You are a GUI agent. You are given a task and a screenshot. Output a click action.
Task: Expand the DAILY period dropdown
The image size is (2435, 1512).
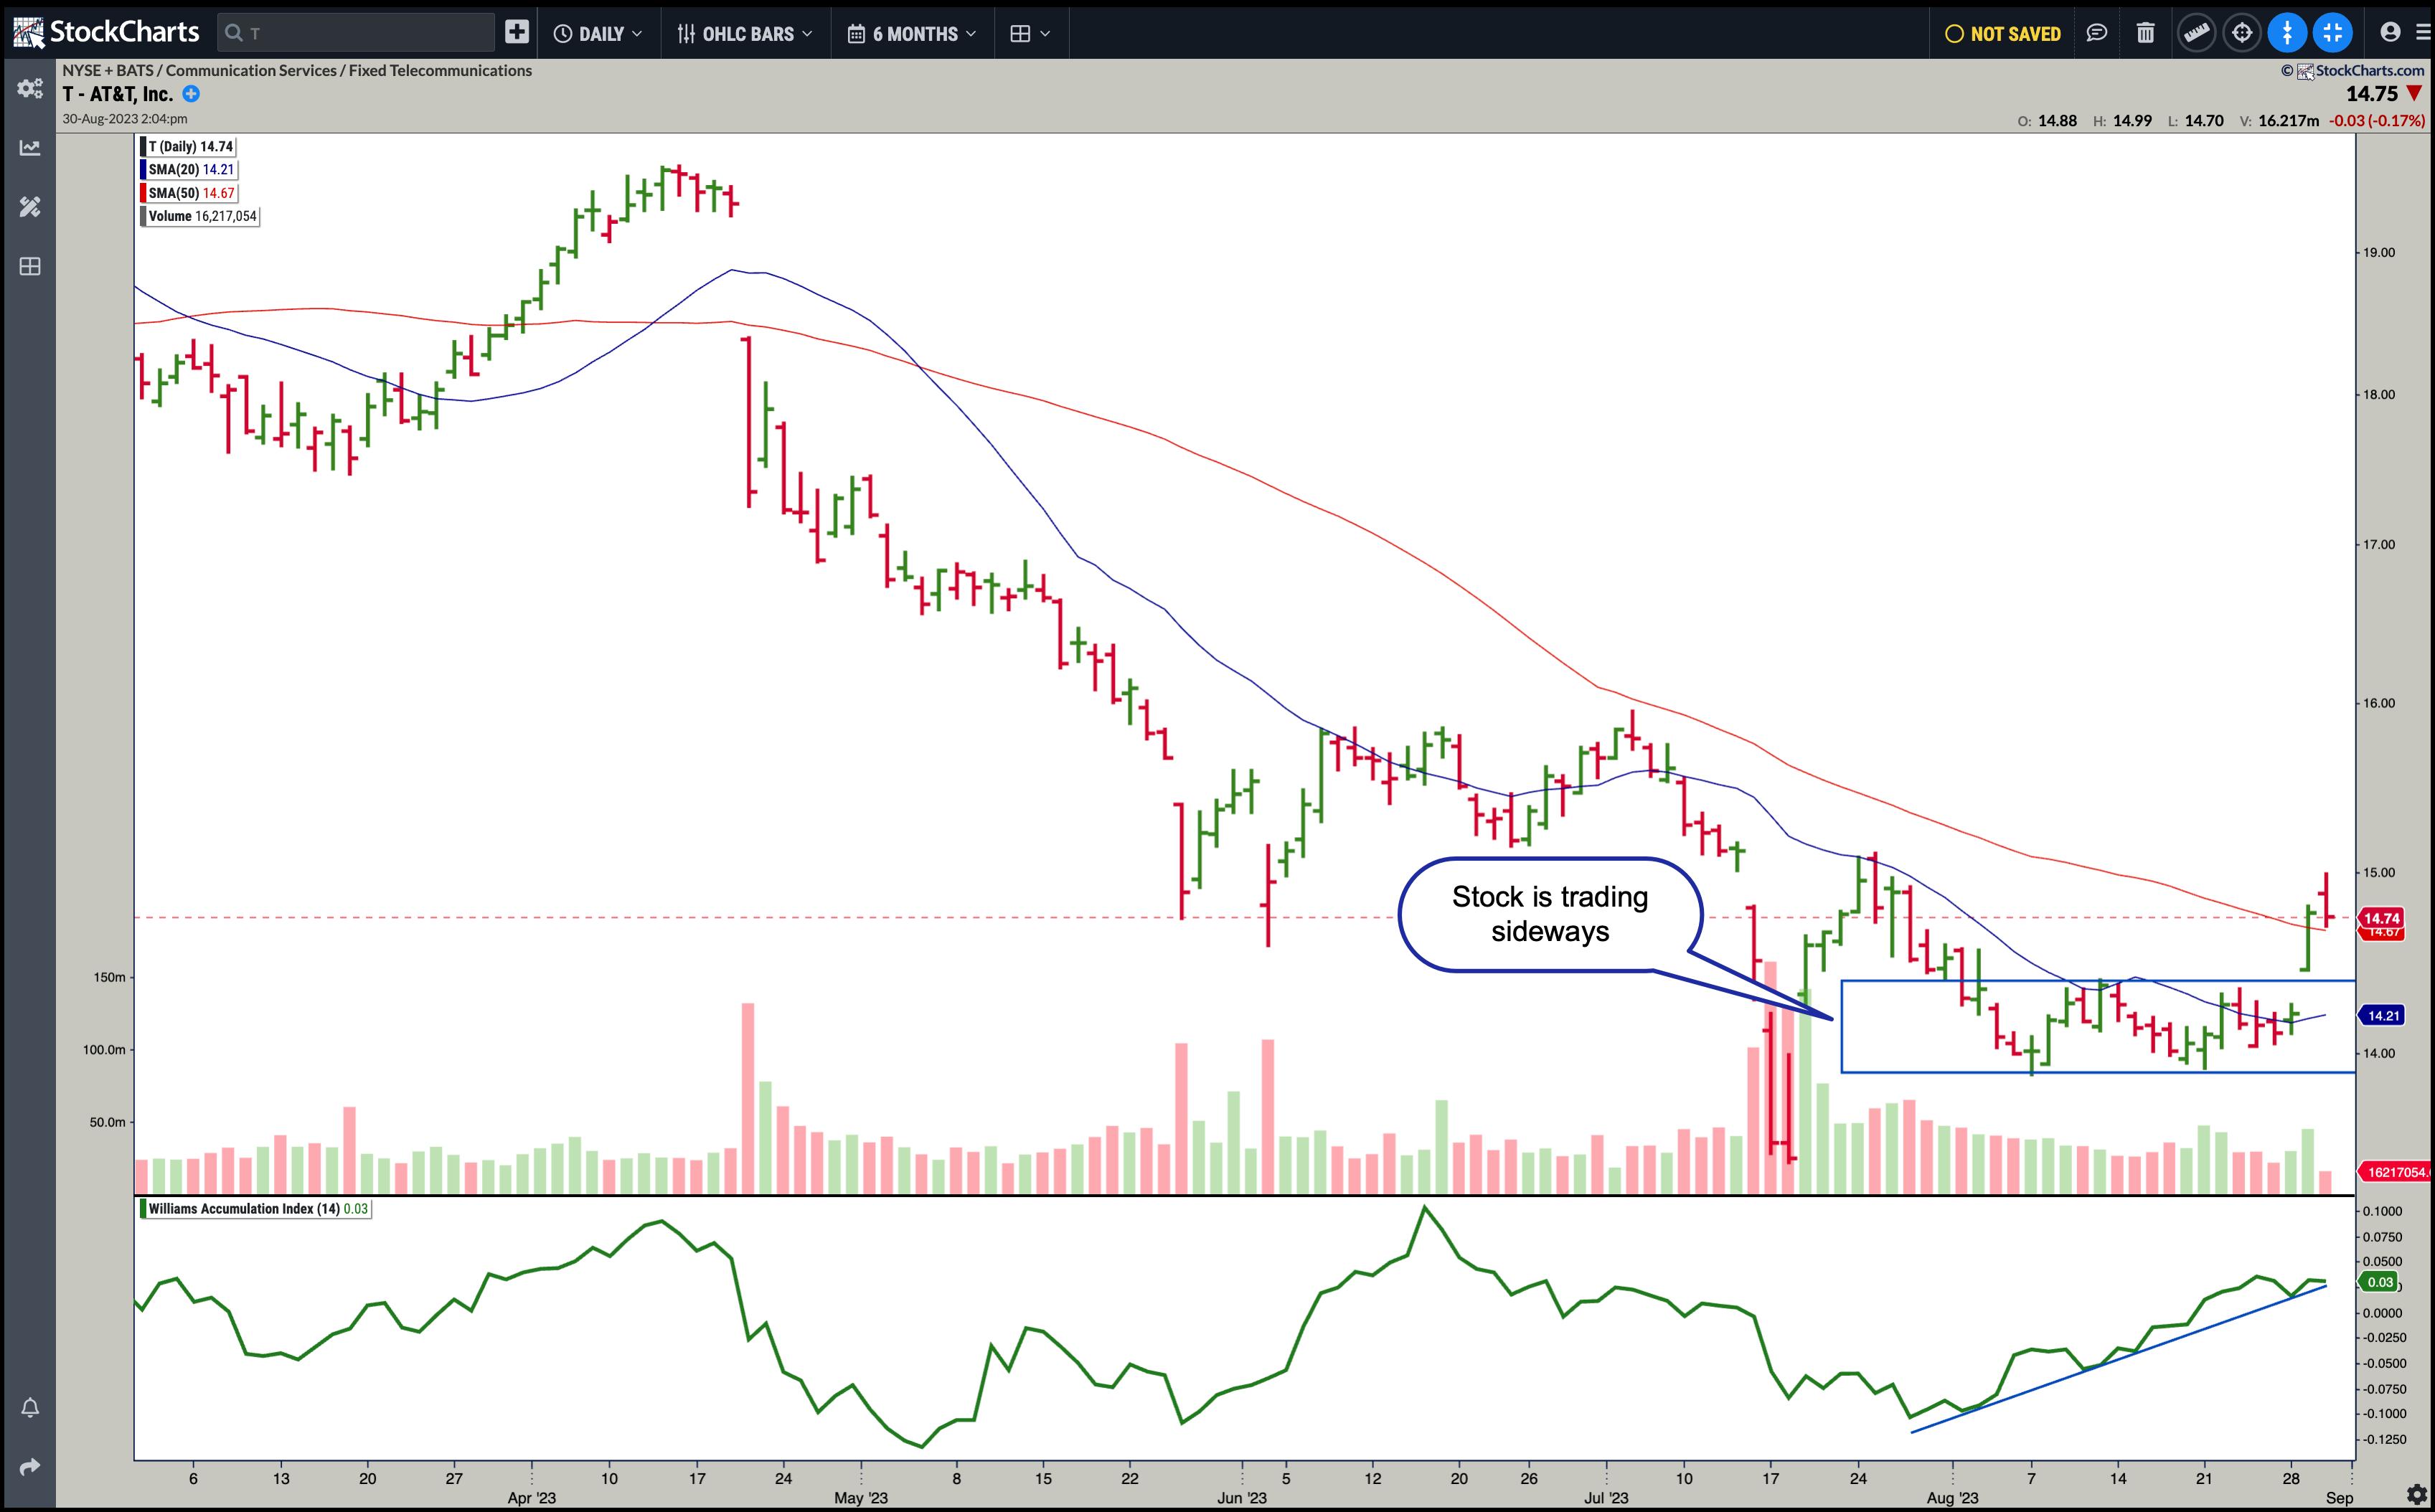coord(598,33)
